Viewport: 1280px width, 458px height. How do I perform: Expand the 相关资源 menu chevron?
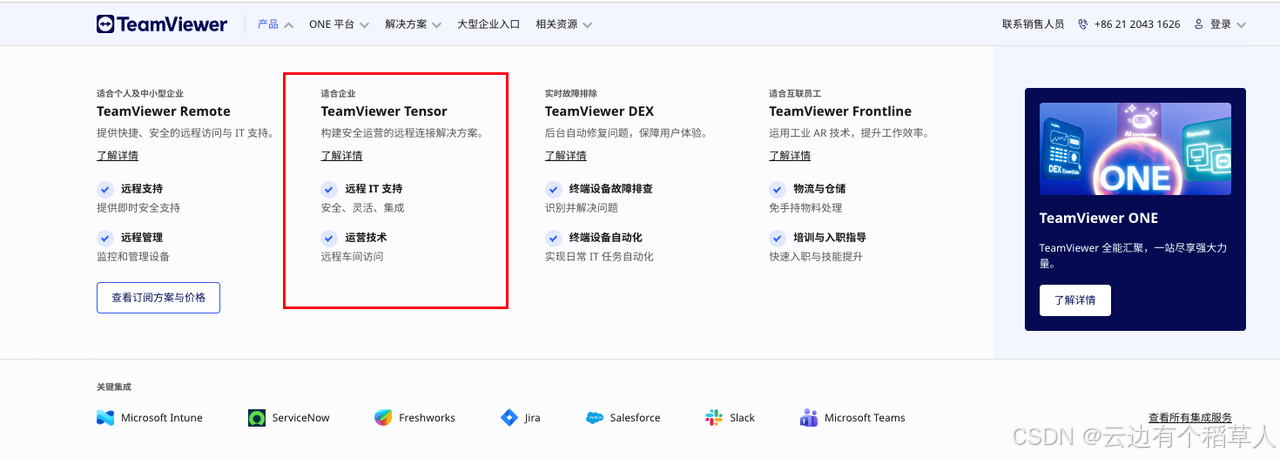[x=586, y=25]
